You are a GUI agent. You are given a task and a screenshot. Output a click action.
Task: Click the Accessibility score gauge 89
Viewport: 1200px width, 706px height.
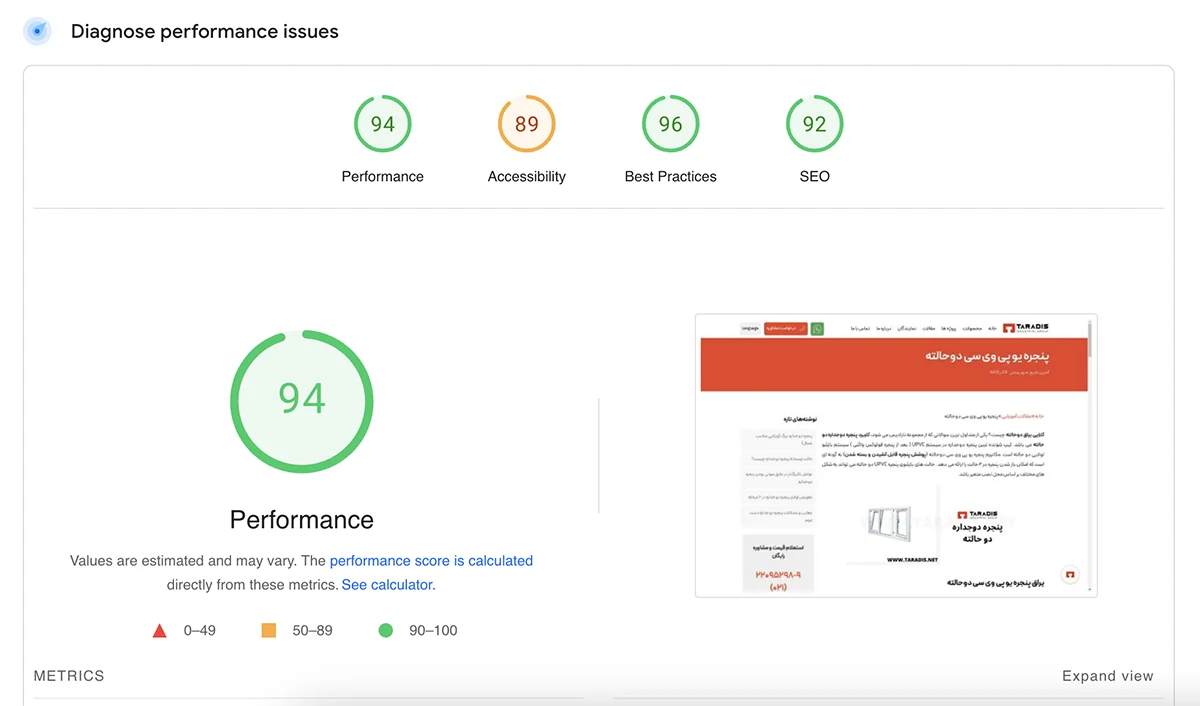(527, 124)
